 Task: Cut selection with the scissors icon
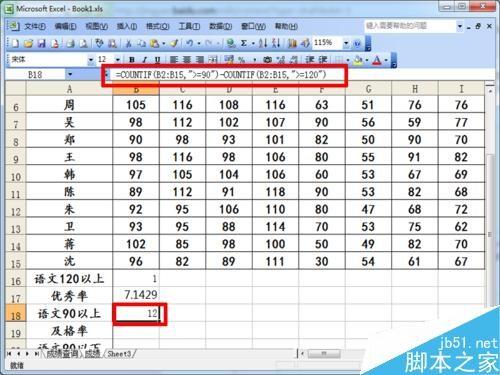click(128, 43)
